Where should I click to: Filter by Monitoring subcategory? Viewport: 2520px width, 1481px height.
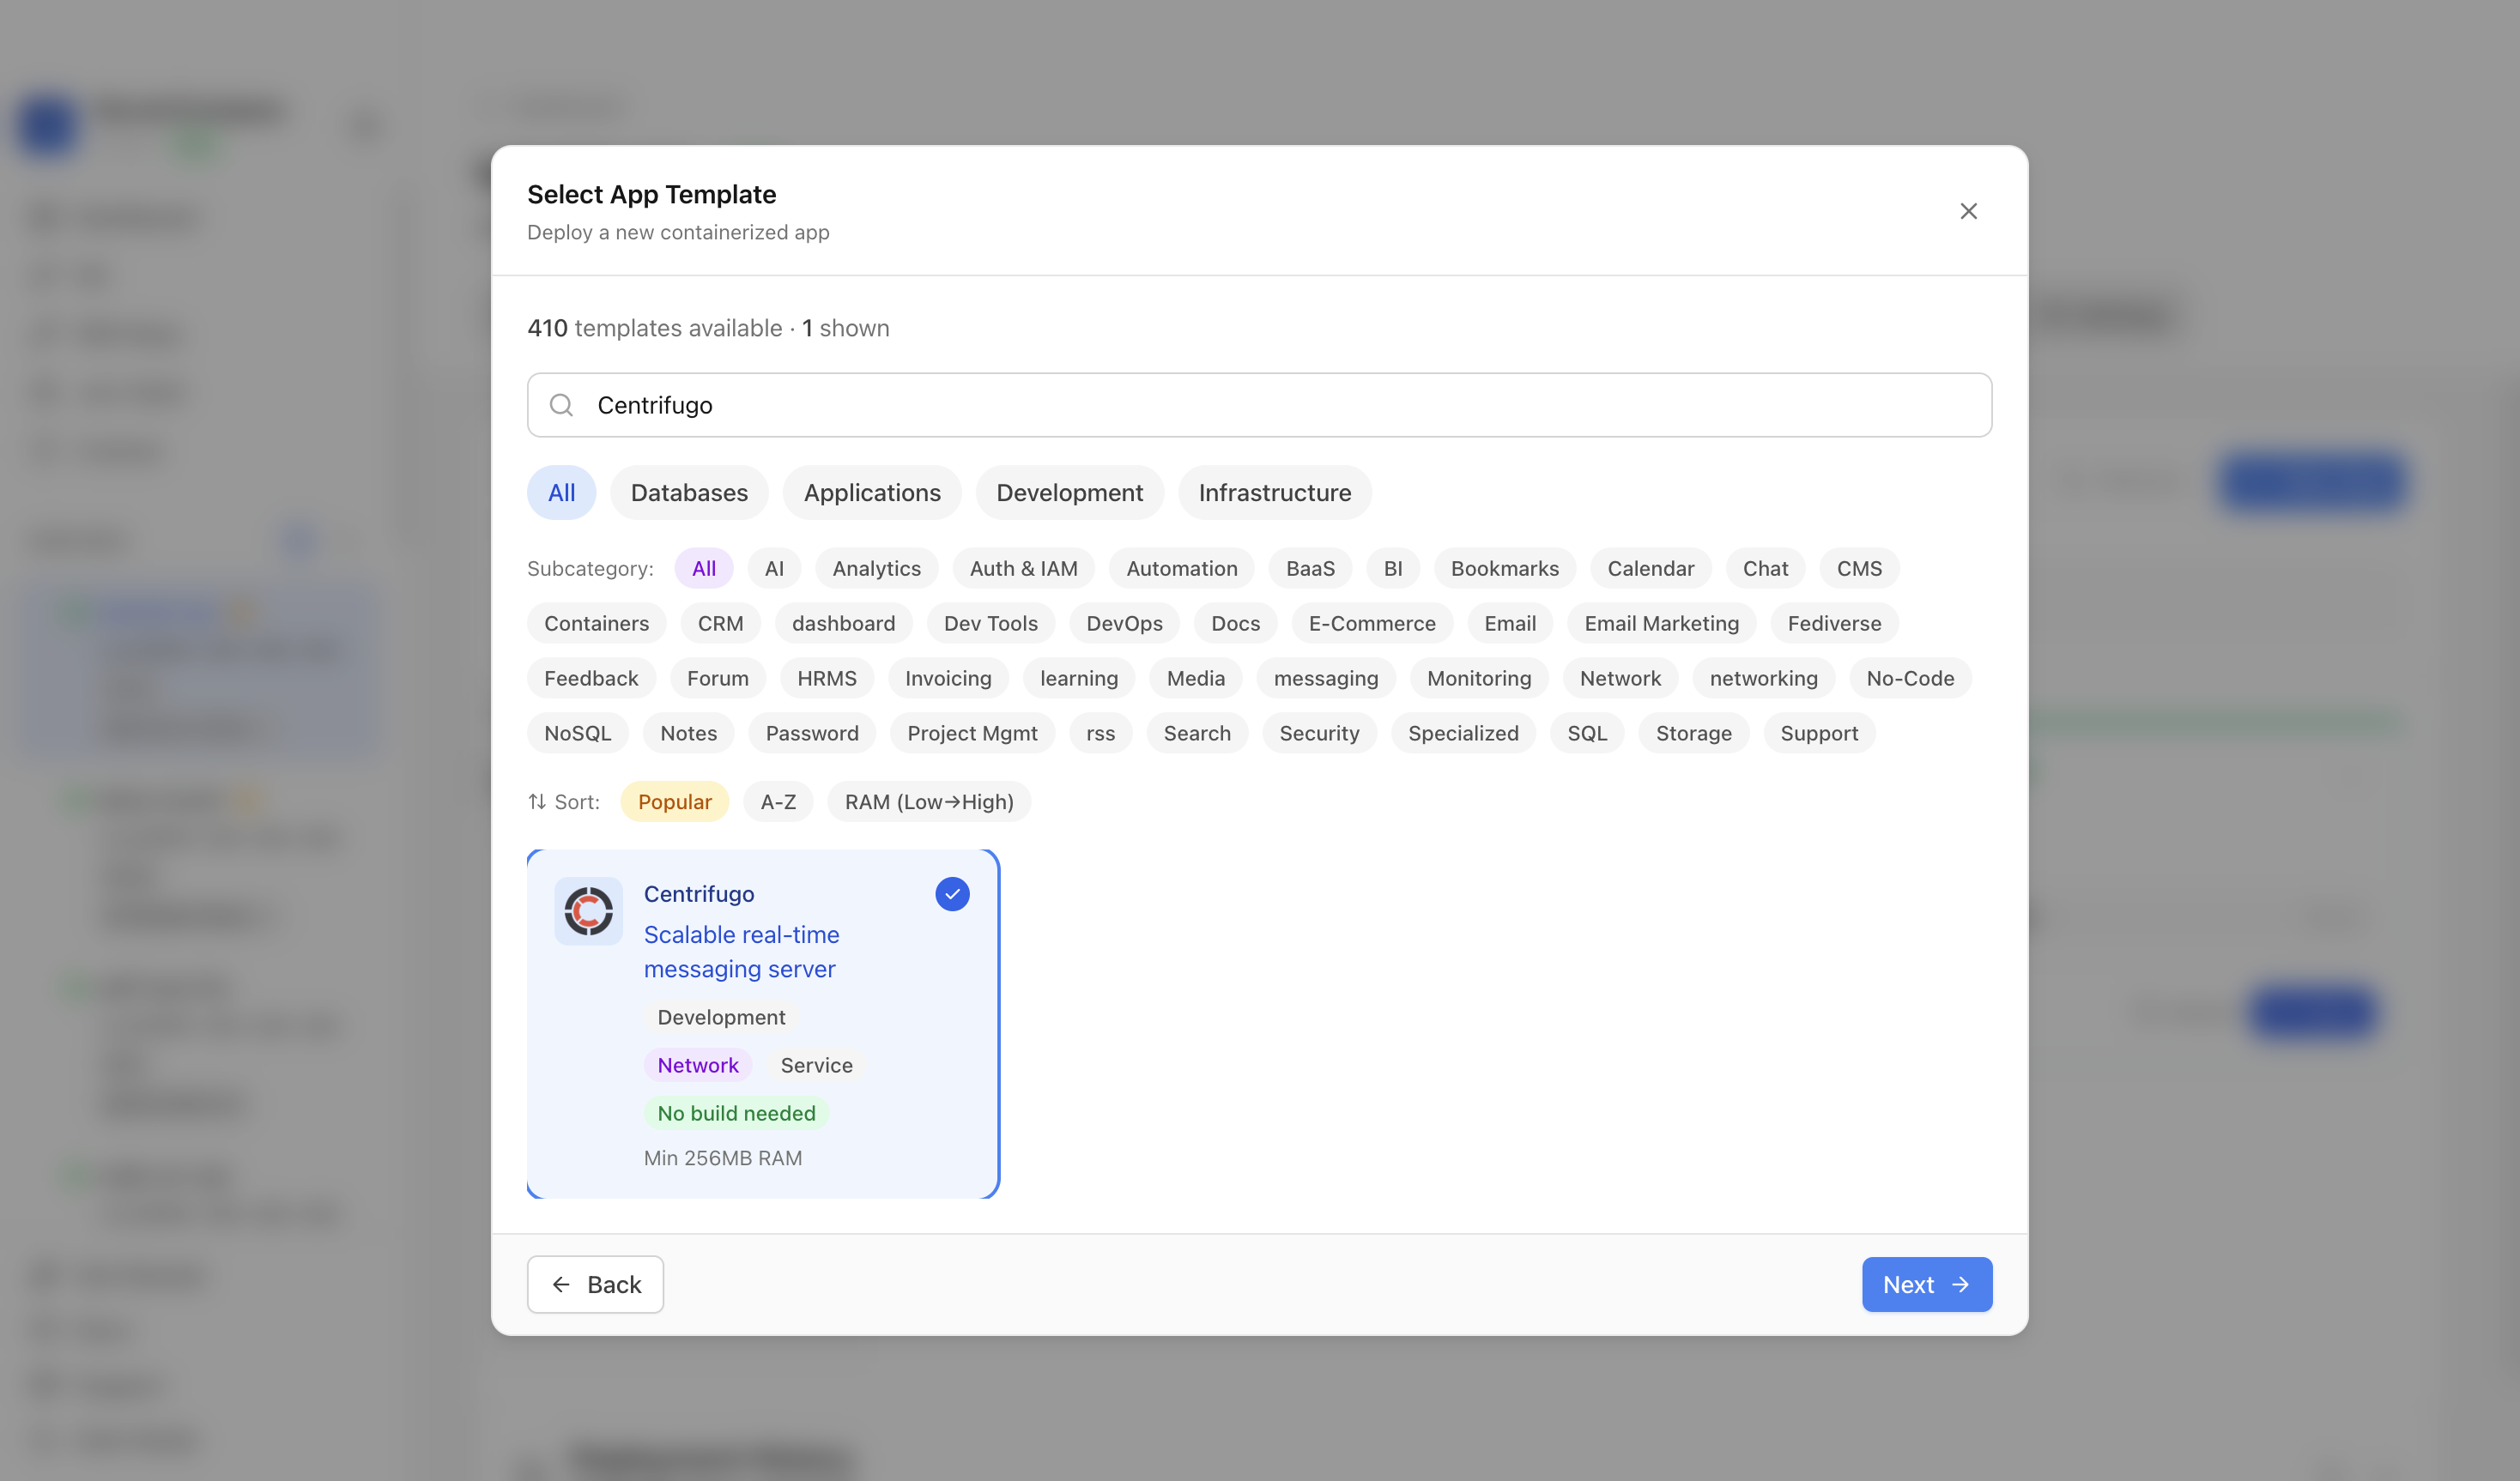click(1478, 678)
